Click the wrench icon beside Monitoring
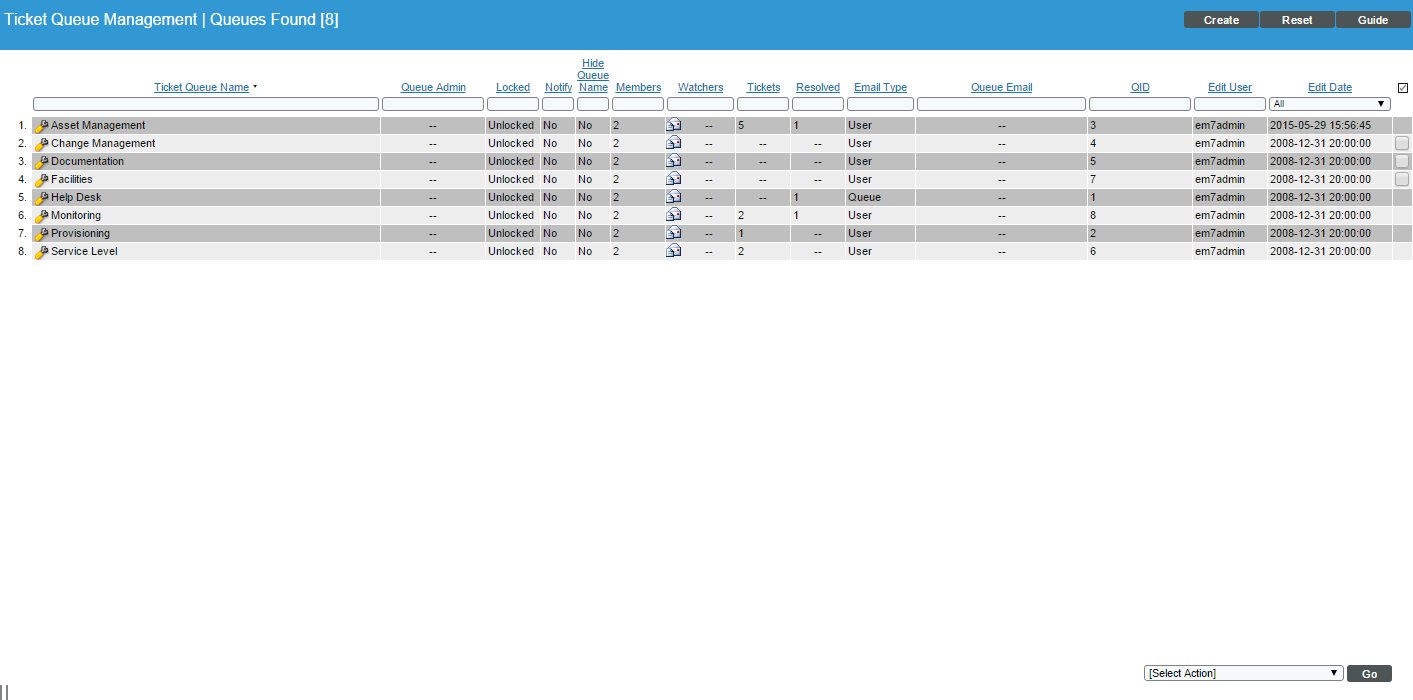Screen dimensions: 1413x700 point(41,216)
